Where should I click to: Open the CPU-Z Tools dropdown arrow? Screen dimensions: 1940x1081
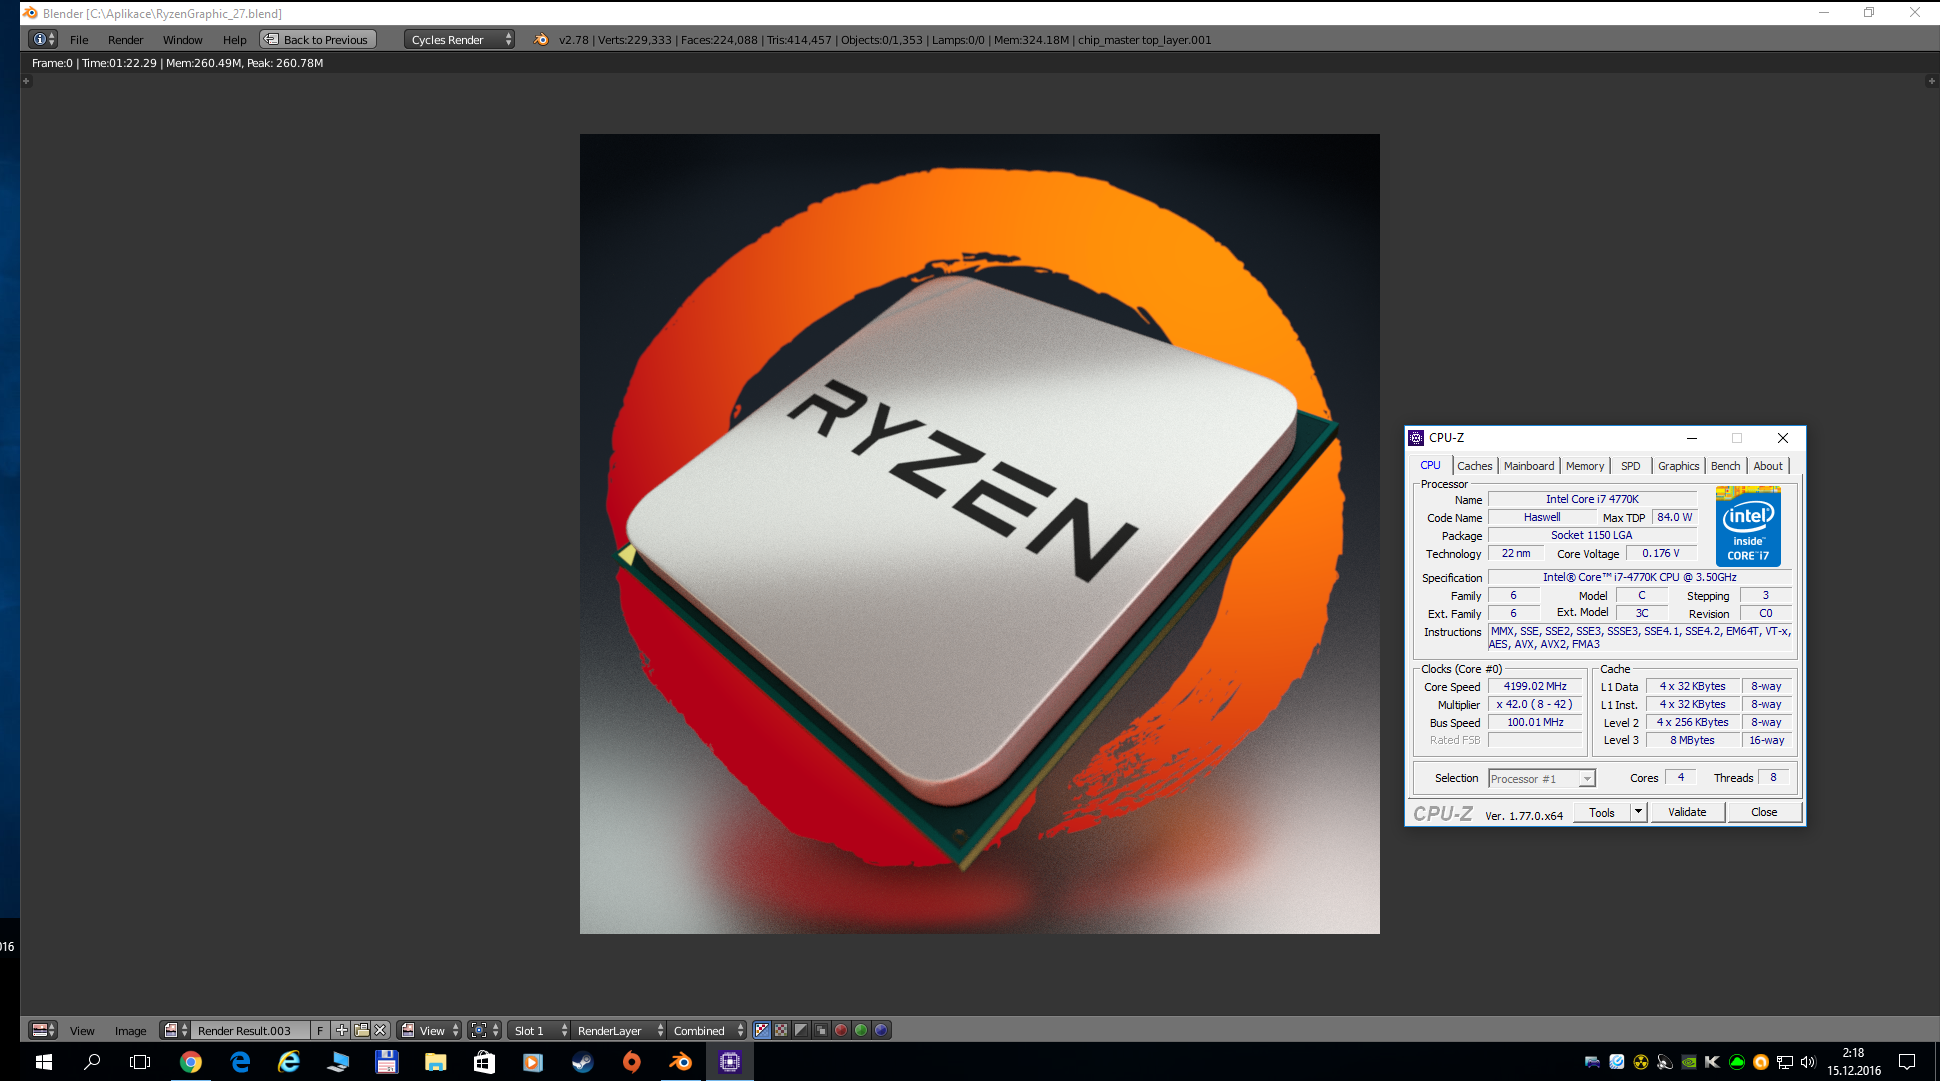(x=1638, y=812)
